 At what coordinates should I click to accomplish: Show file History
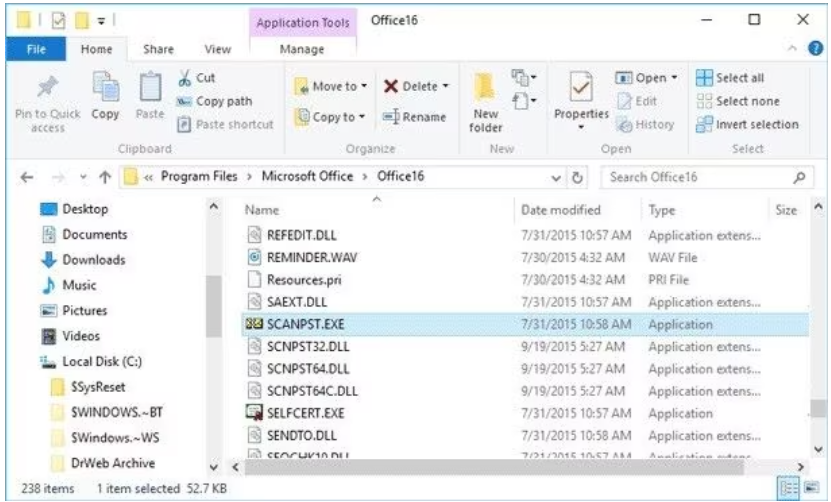(645, 125)
